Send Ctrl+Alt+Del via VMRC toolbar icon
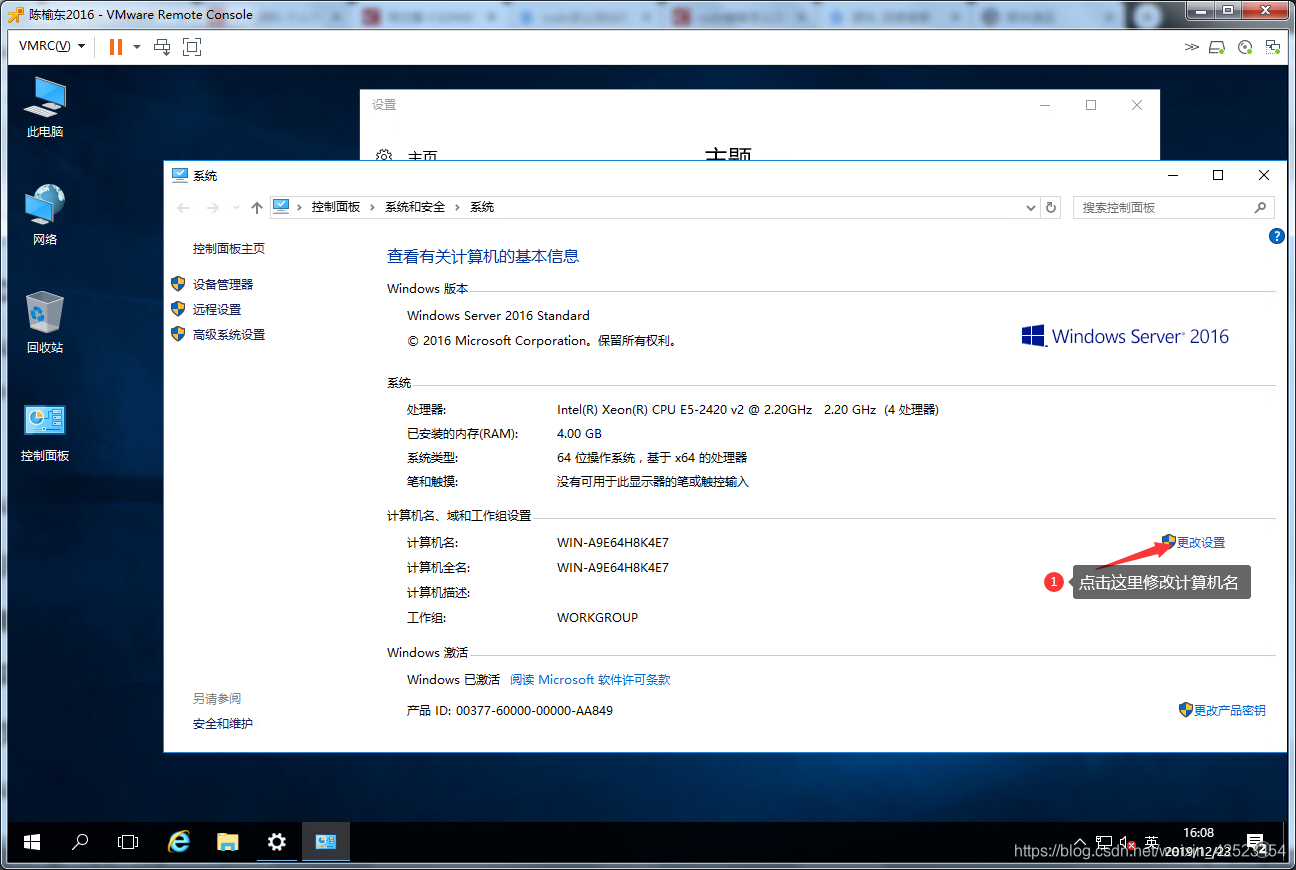Screen dimensions: 1296x870 [162, 47]
